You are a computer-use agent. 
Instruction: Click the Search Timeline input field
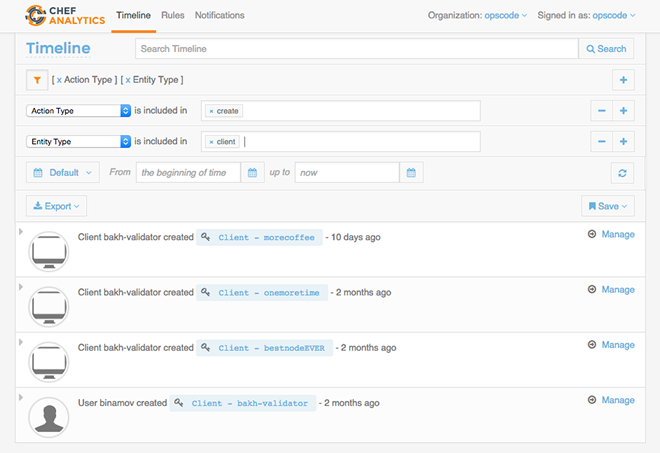coord(356,49)
